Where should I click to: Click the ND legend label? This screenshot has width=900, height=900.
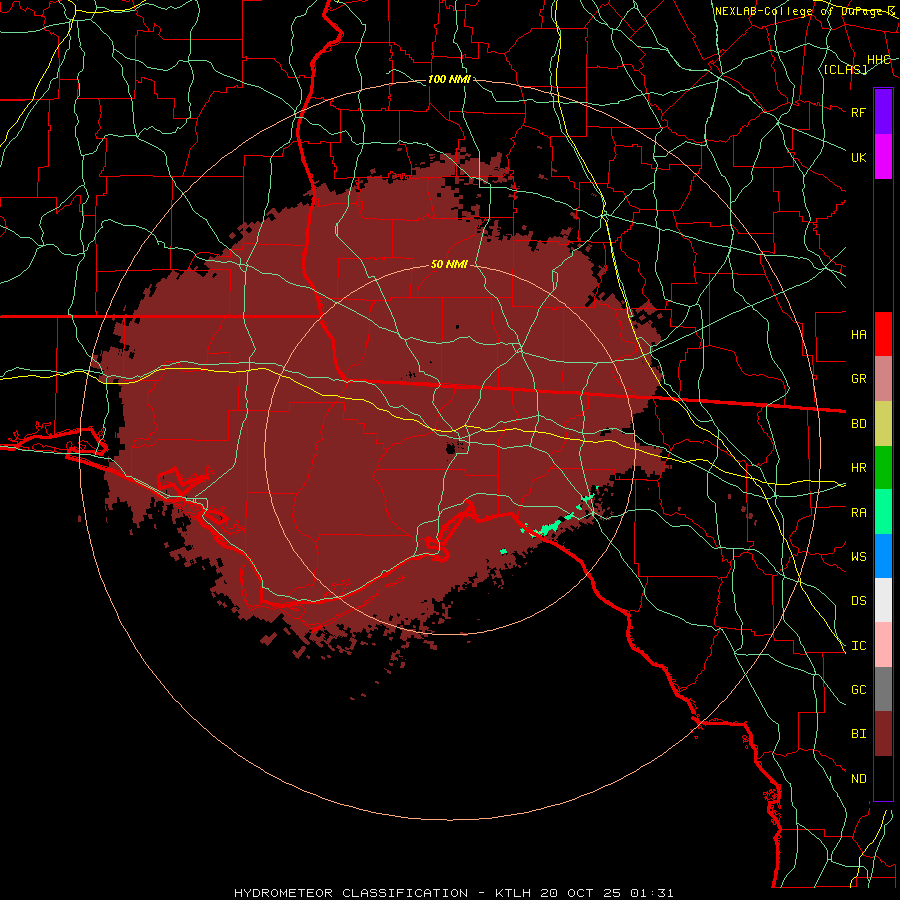click(x=859, y=779)
